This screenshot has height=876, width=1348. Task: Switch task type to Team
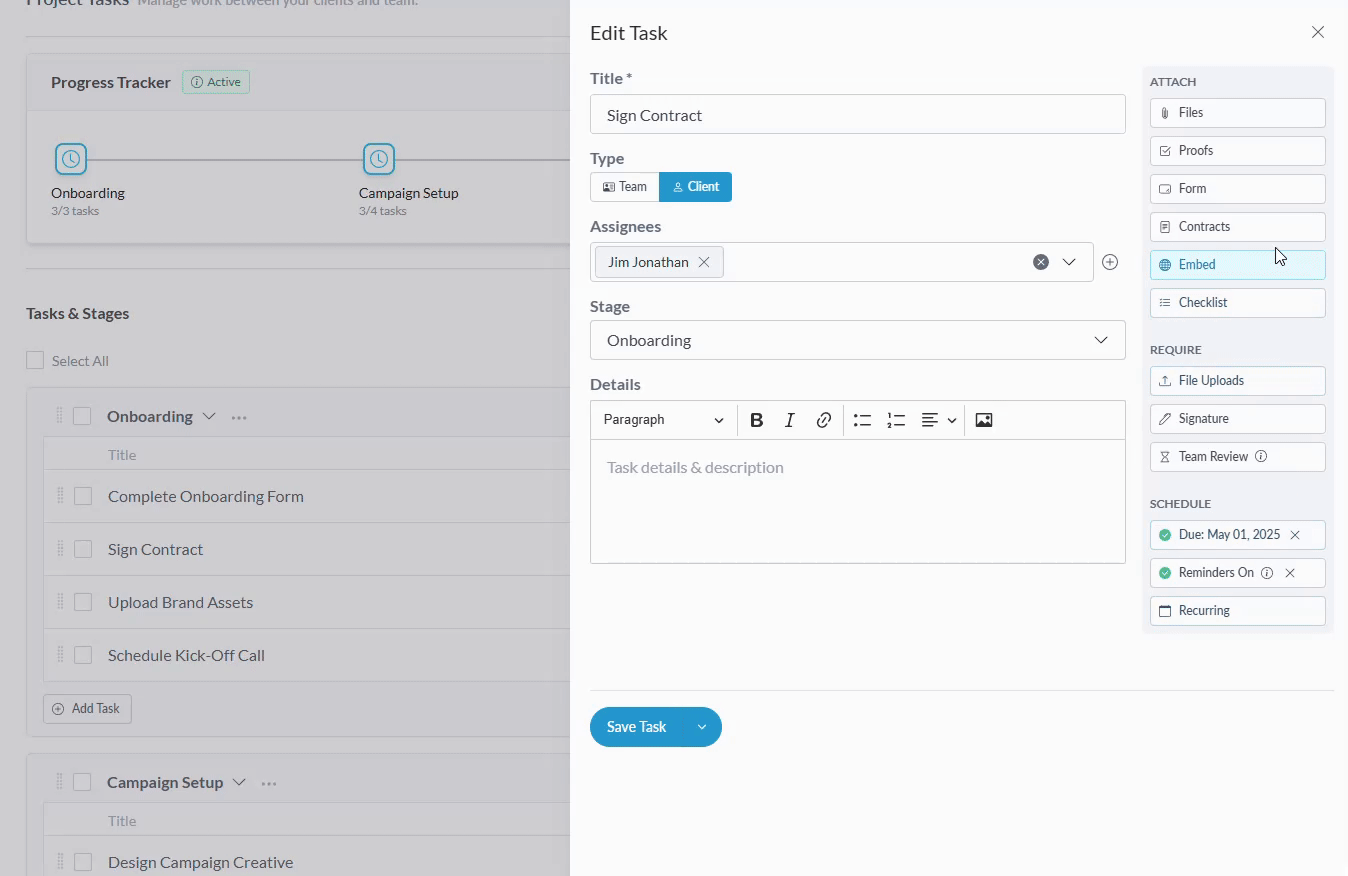(625, 187)
